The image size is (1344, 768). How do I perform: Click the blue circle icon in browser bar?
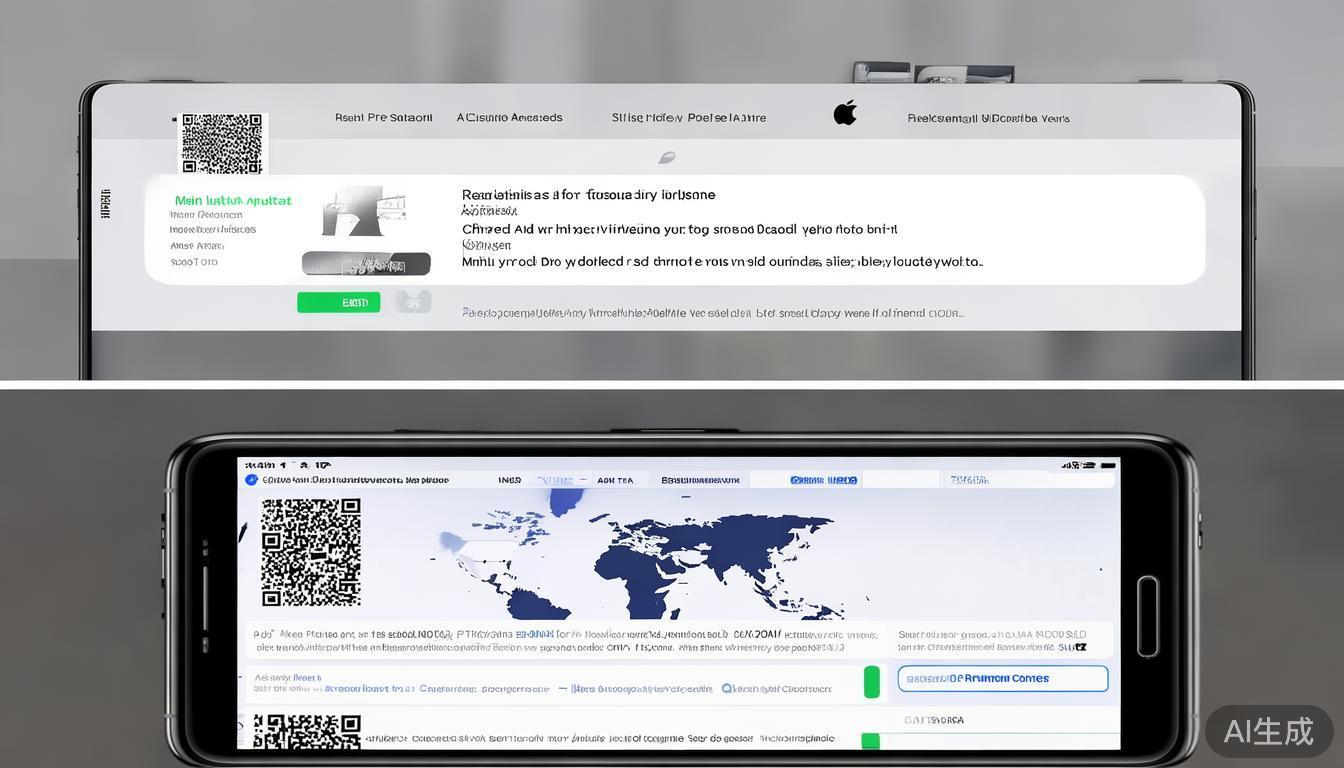252,480
